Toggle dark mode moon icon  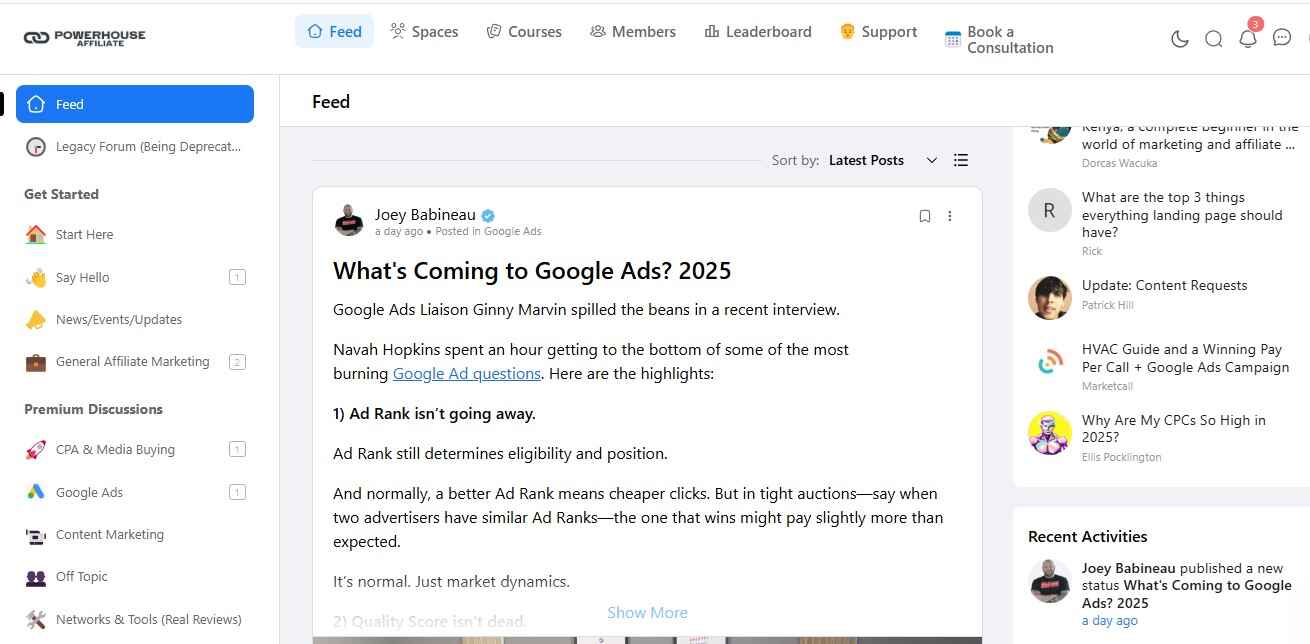point(1180,39)
